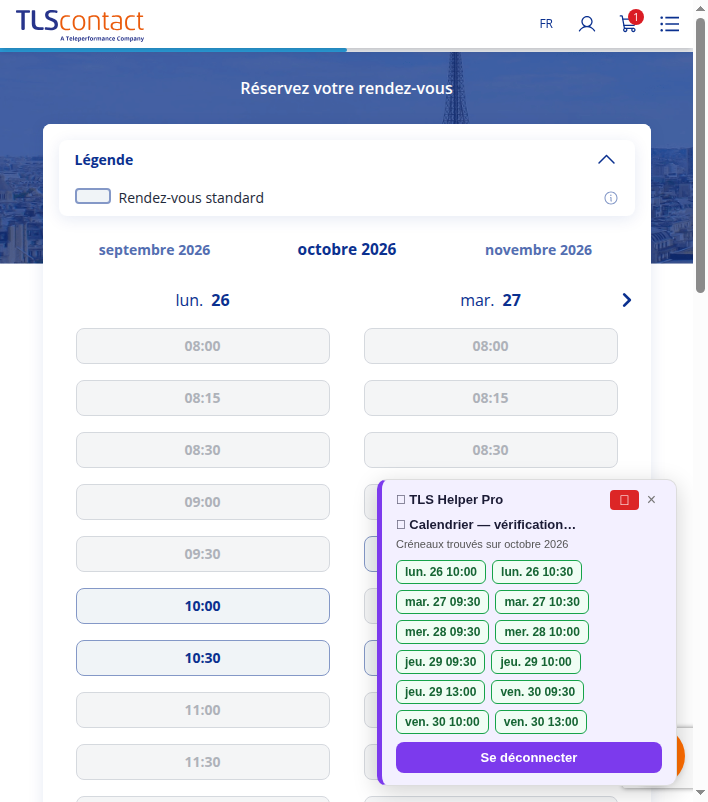Click the info icon beside Rendez-vous standard
Screen dimensions: 708x802
coord(611,198)
